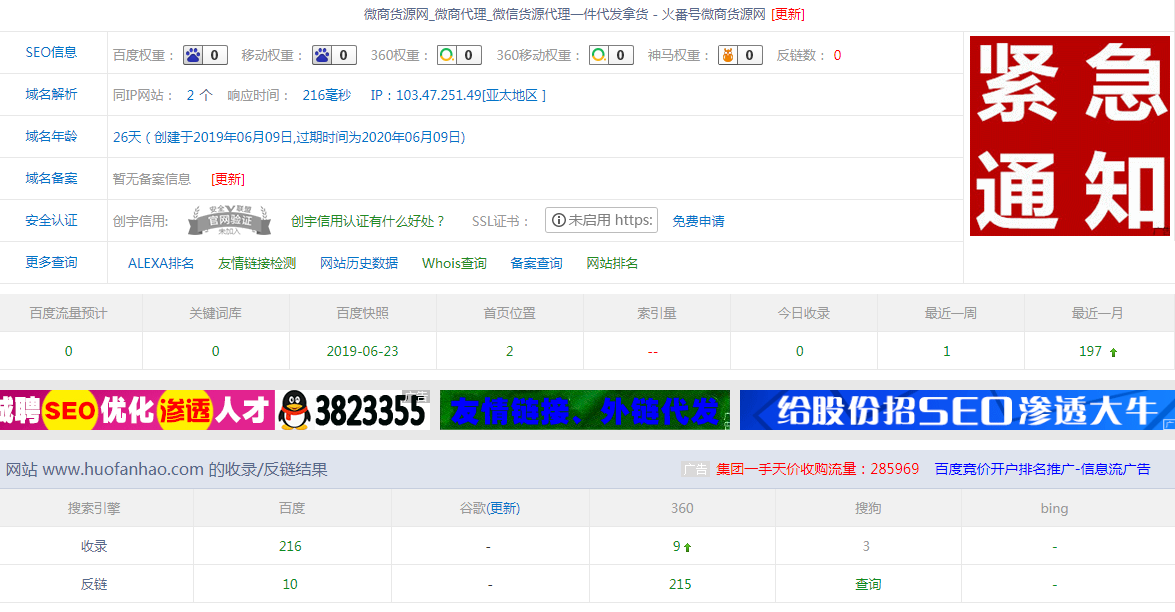Click the red 更新 link in page title
This screenshot has width=1175, height=612.
pos(788,14)
